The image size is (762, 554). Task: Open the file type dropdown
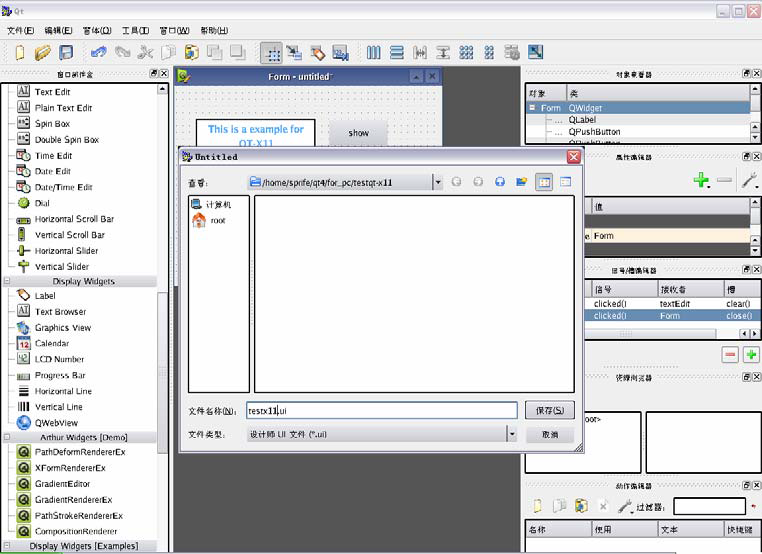pos(511,435)
